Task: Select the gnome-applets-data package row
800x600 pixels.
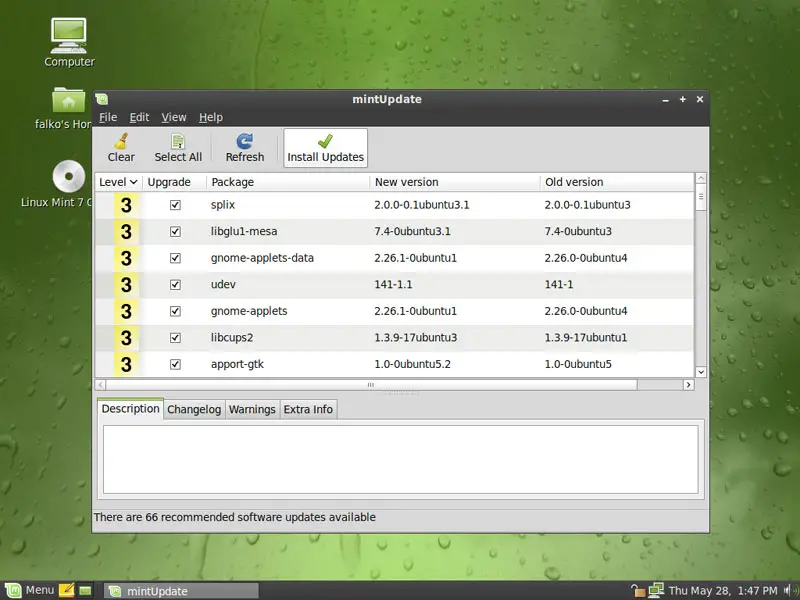Action: (394, 258)
